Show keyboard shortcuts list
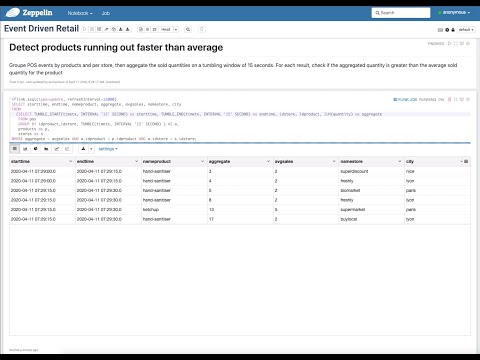The image size is (480, 360). (440, 30)
